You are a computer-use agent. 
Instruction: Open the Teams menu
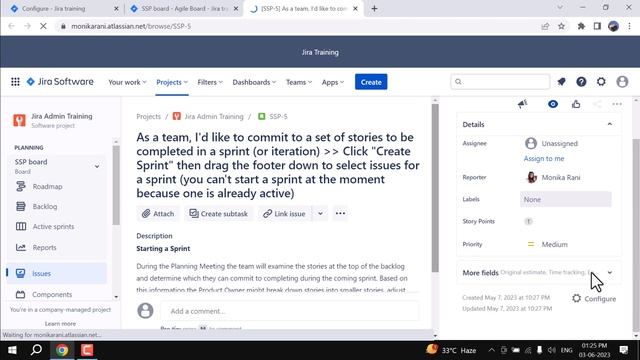[x=299, y=82]
